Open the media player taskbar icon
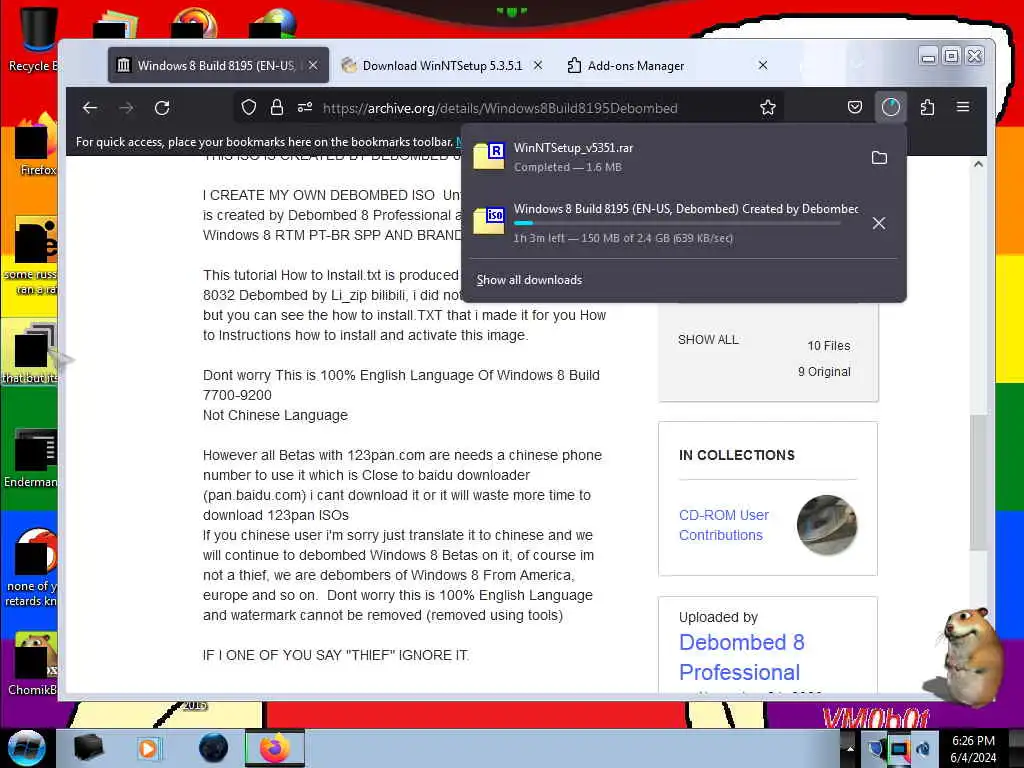The height and width of the screenshot is (768, 1024). 148,748
